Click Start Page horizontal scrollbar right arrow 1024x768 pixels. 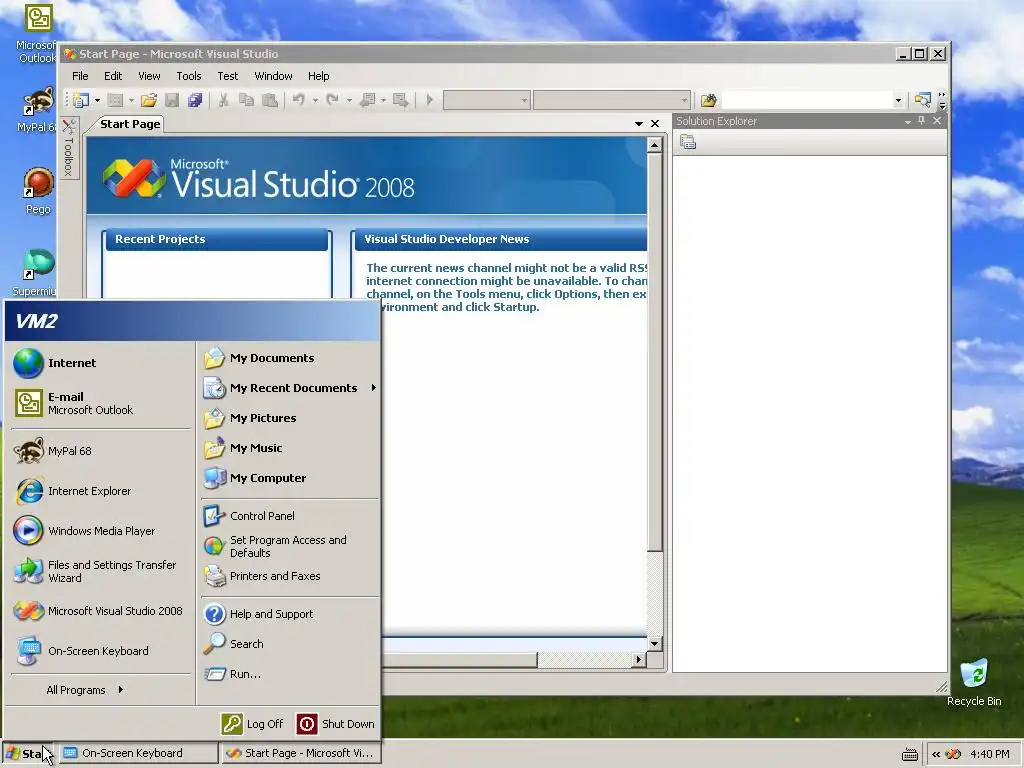click(639, 660)
